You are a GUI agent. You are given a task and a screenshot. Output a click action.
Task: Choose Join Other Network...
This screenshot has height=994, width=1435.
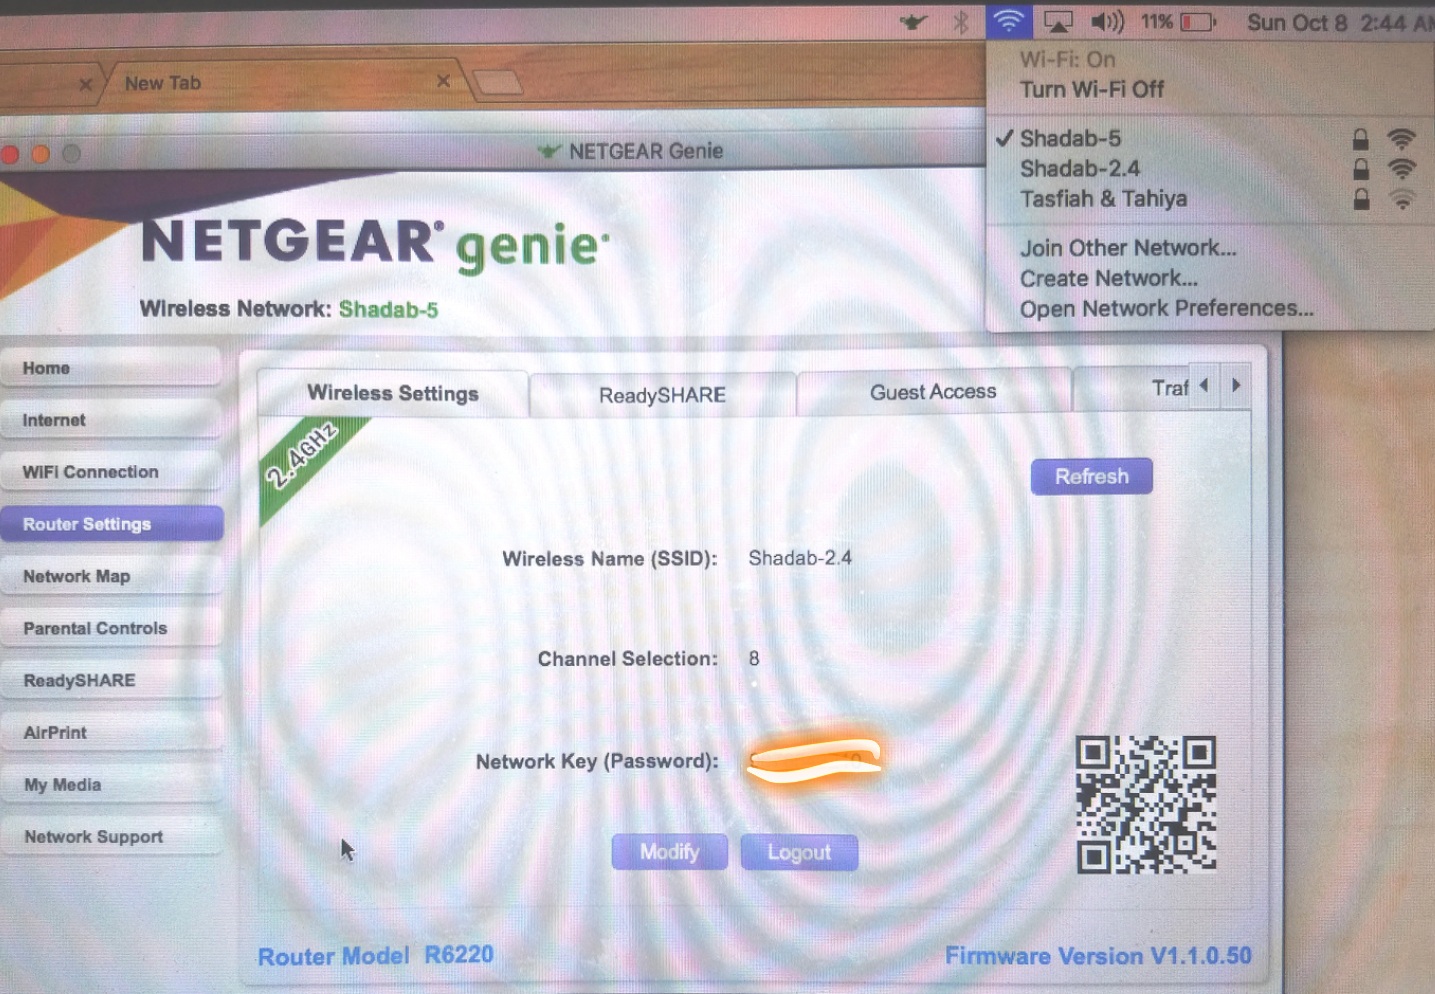tap(1128, 248)
